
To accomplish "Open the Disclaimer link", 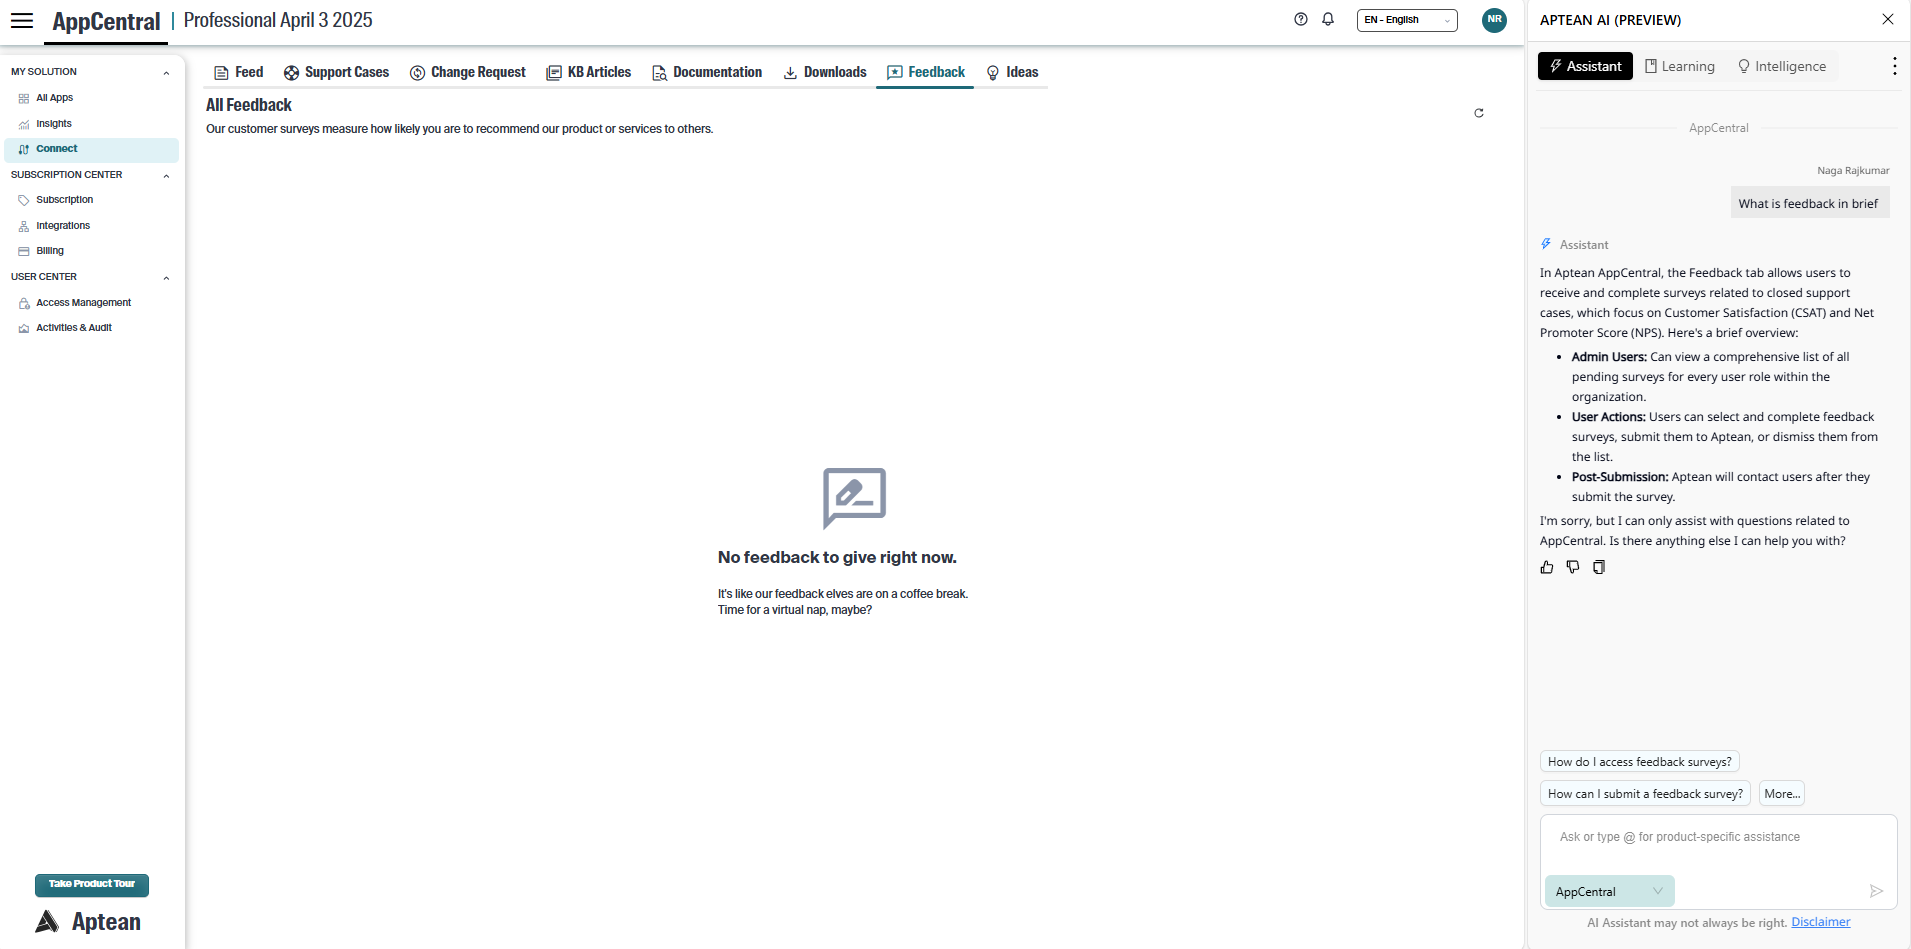I will (x=1820, y=922).
